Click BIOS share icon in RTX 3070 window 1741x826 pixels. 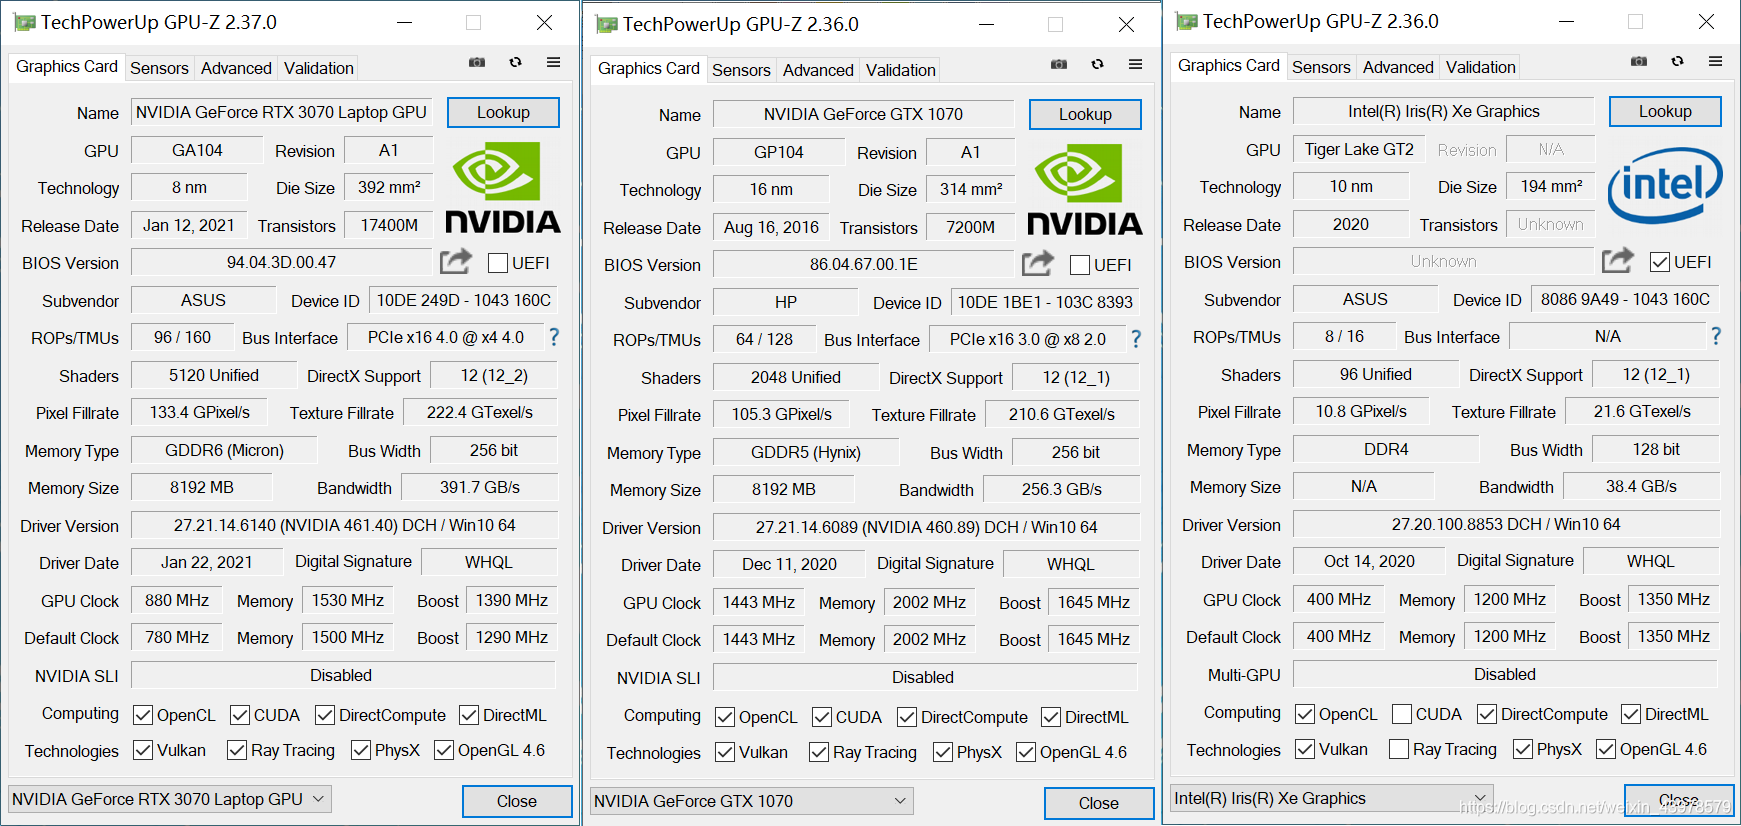point(455,261)
